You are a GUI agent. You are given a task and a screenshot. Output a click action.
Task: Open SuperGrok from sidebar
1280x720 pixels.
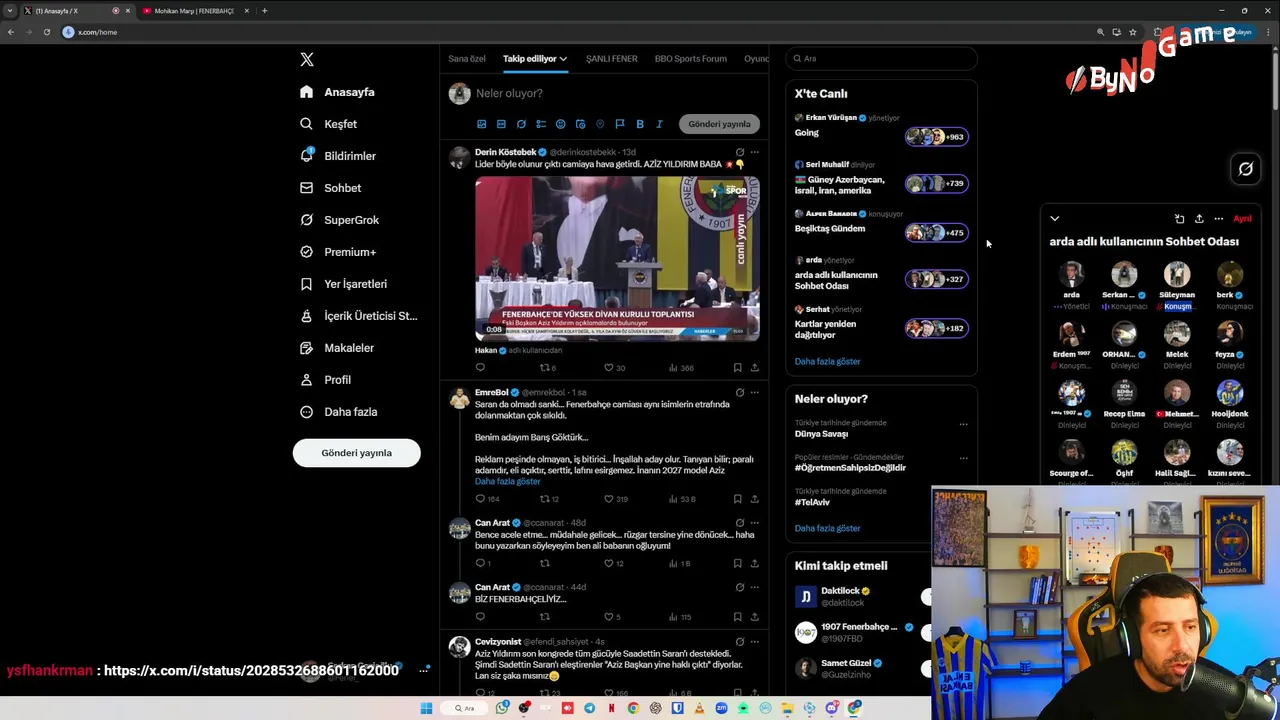tap(339, 220)
